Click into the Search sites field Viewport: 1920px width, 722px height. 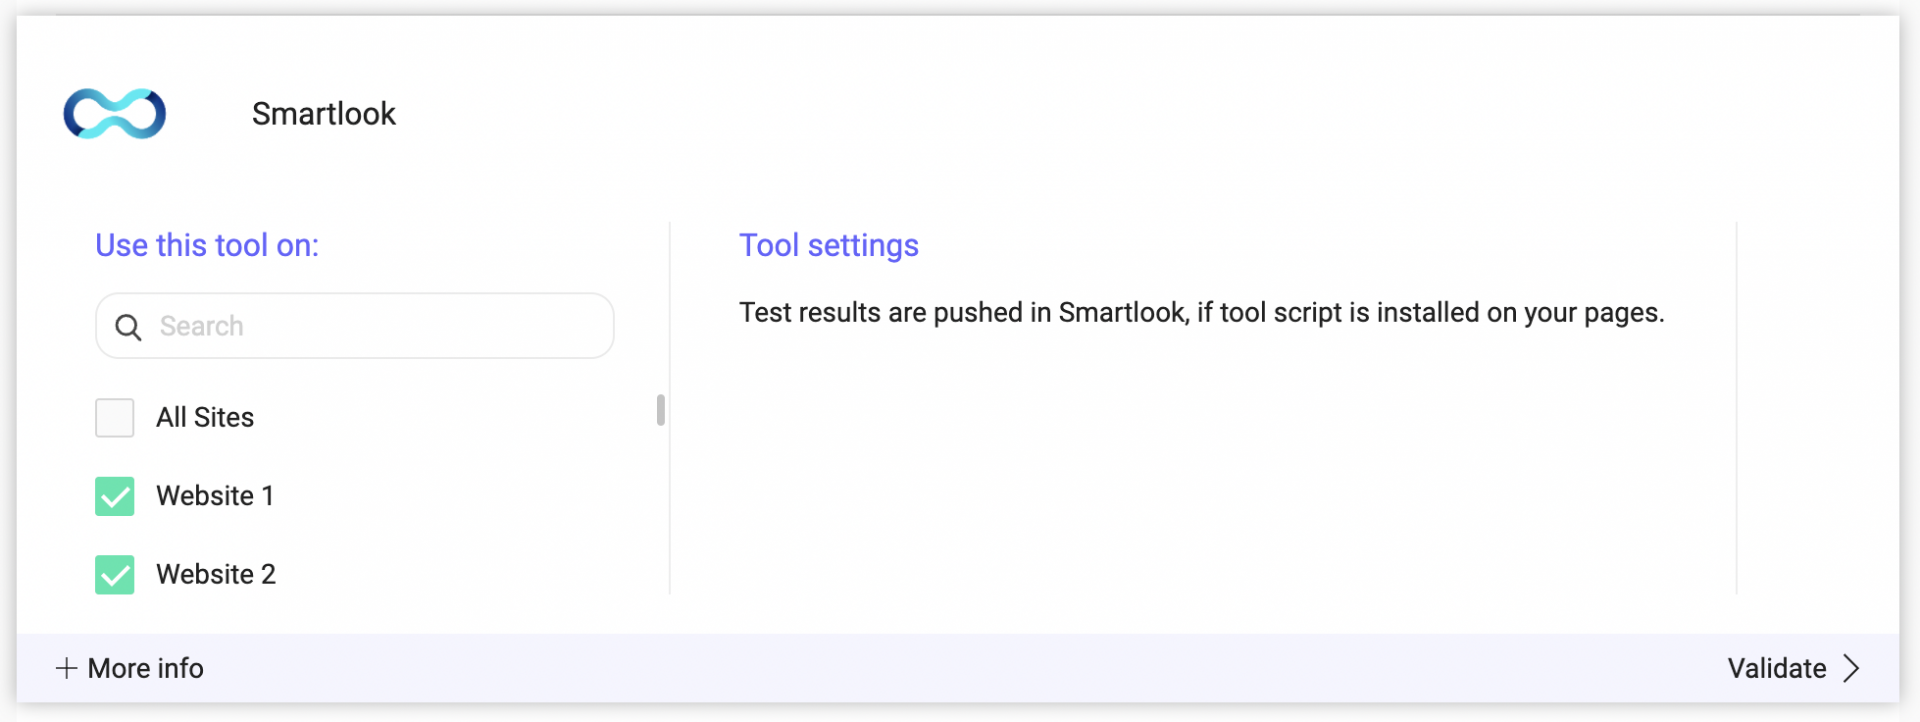[355, 326]
